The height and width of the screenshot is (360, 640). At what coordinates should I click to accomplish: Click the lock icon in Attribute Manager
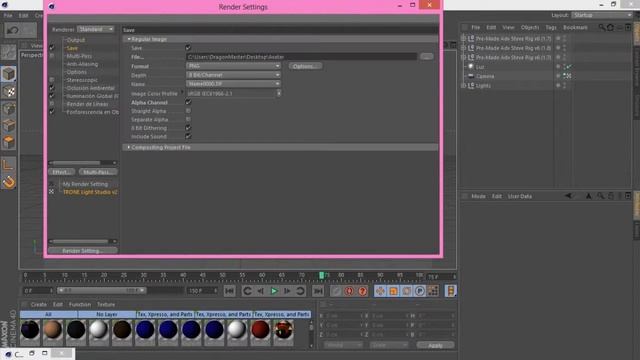pyautogui.click(x=611, y=196)
